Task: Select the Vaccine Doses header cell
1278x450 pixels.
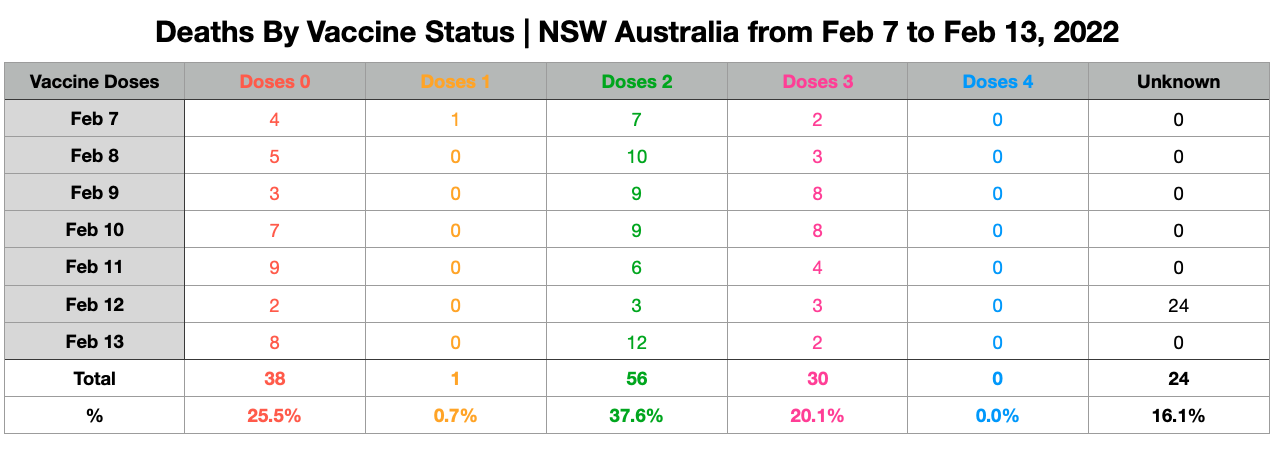Action: click(95, 82)
